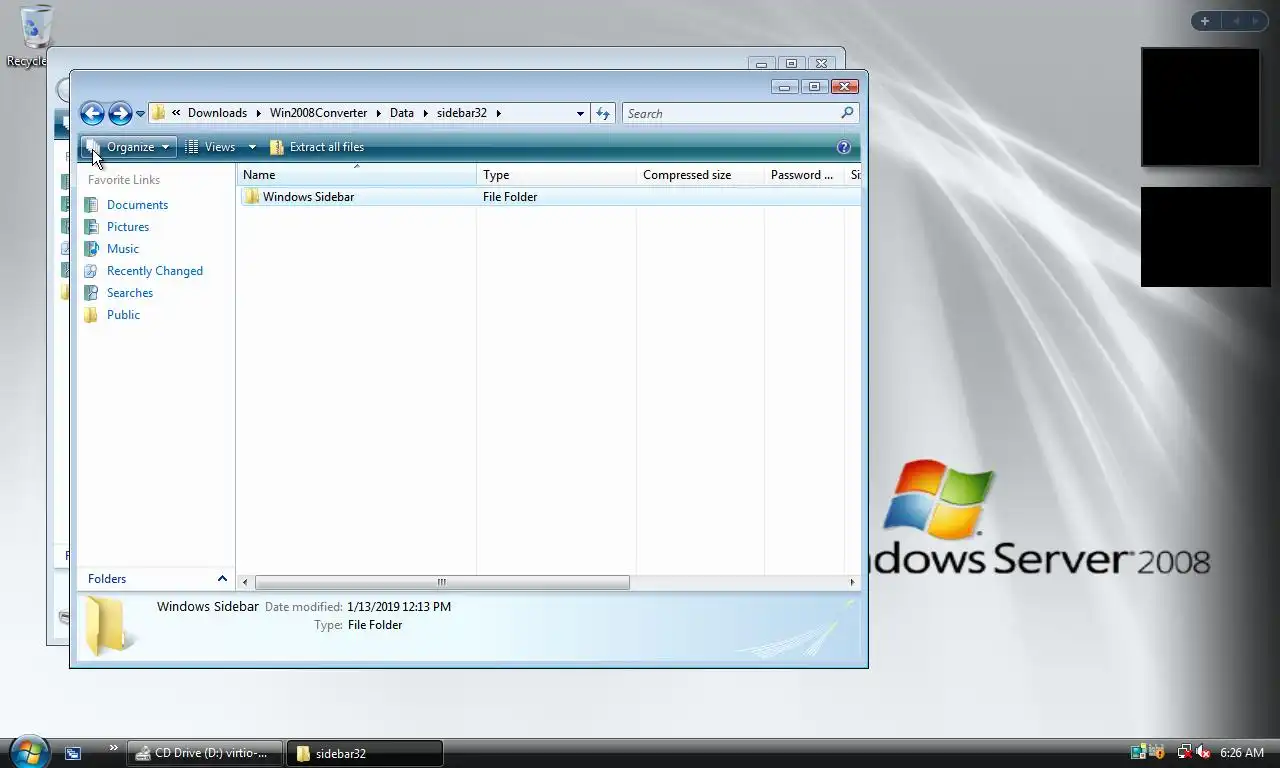Sort by the Type column header

coord(556,175)
